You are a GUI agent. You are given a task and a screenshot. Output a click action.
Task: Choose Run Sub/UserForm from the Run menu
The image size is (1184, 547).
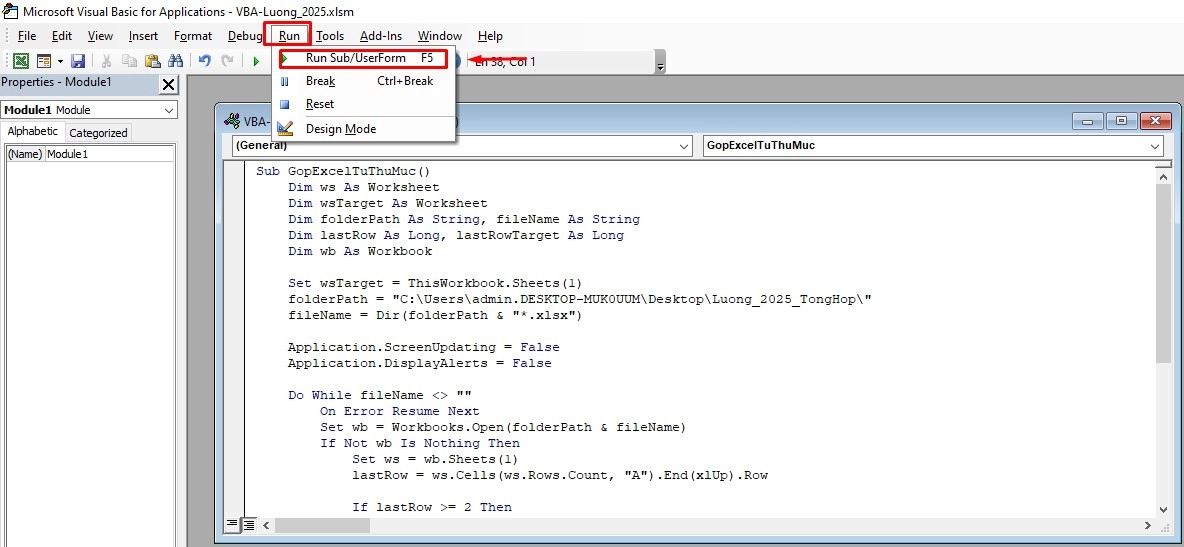click(363, 58)
